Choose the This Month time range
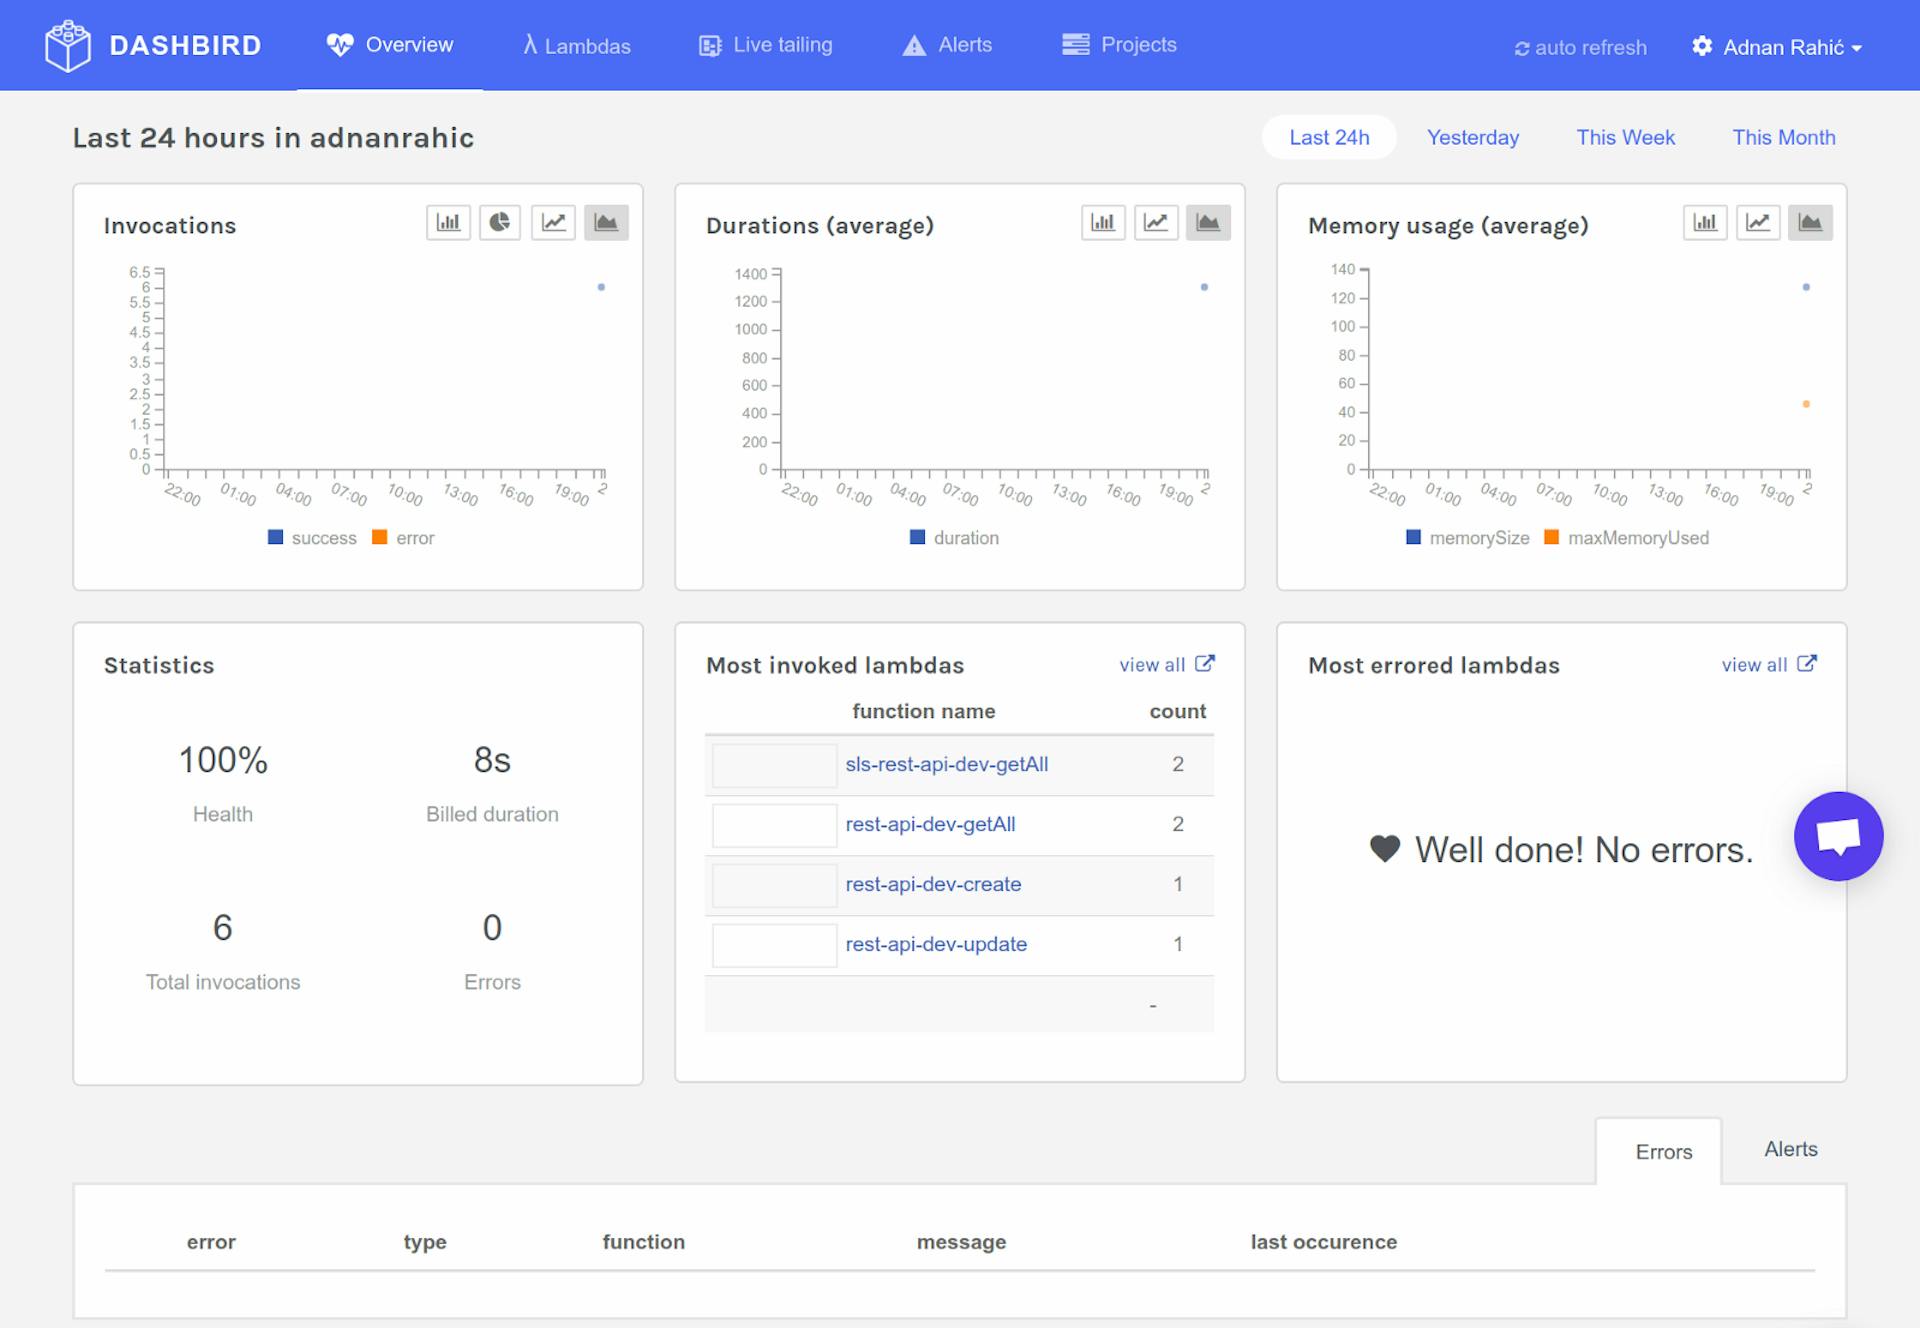This screenshot has width=1920, height=1328. pyautogui.click(x=1783, y=138)
